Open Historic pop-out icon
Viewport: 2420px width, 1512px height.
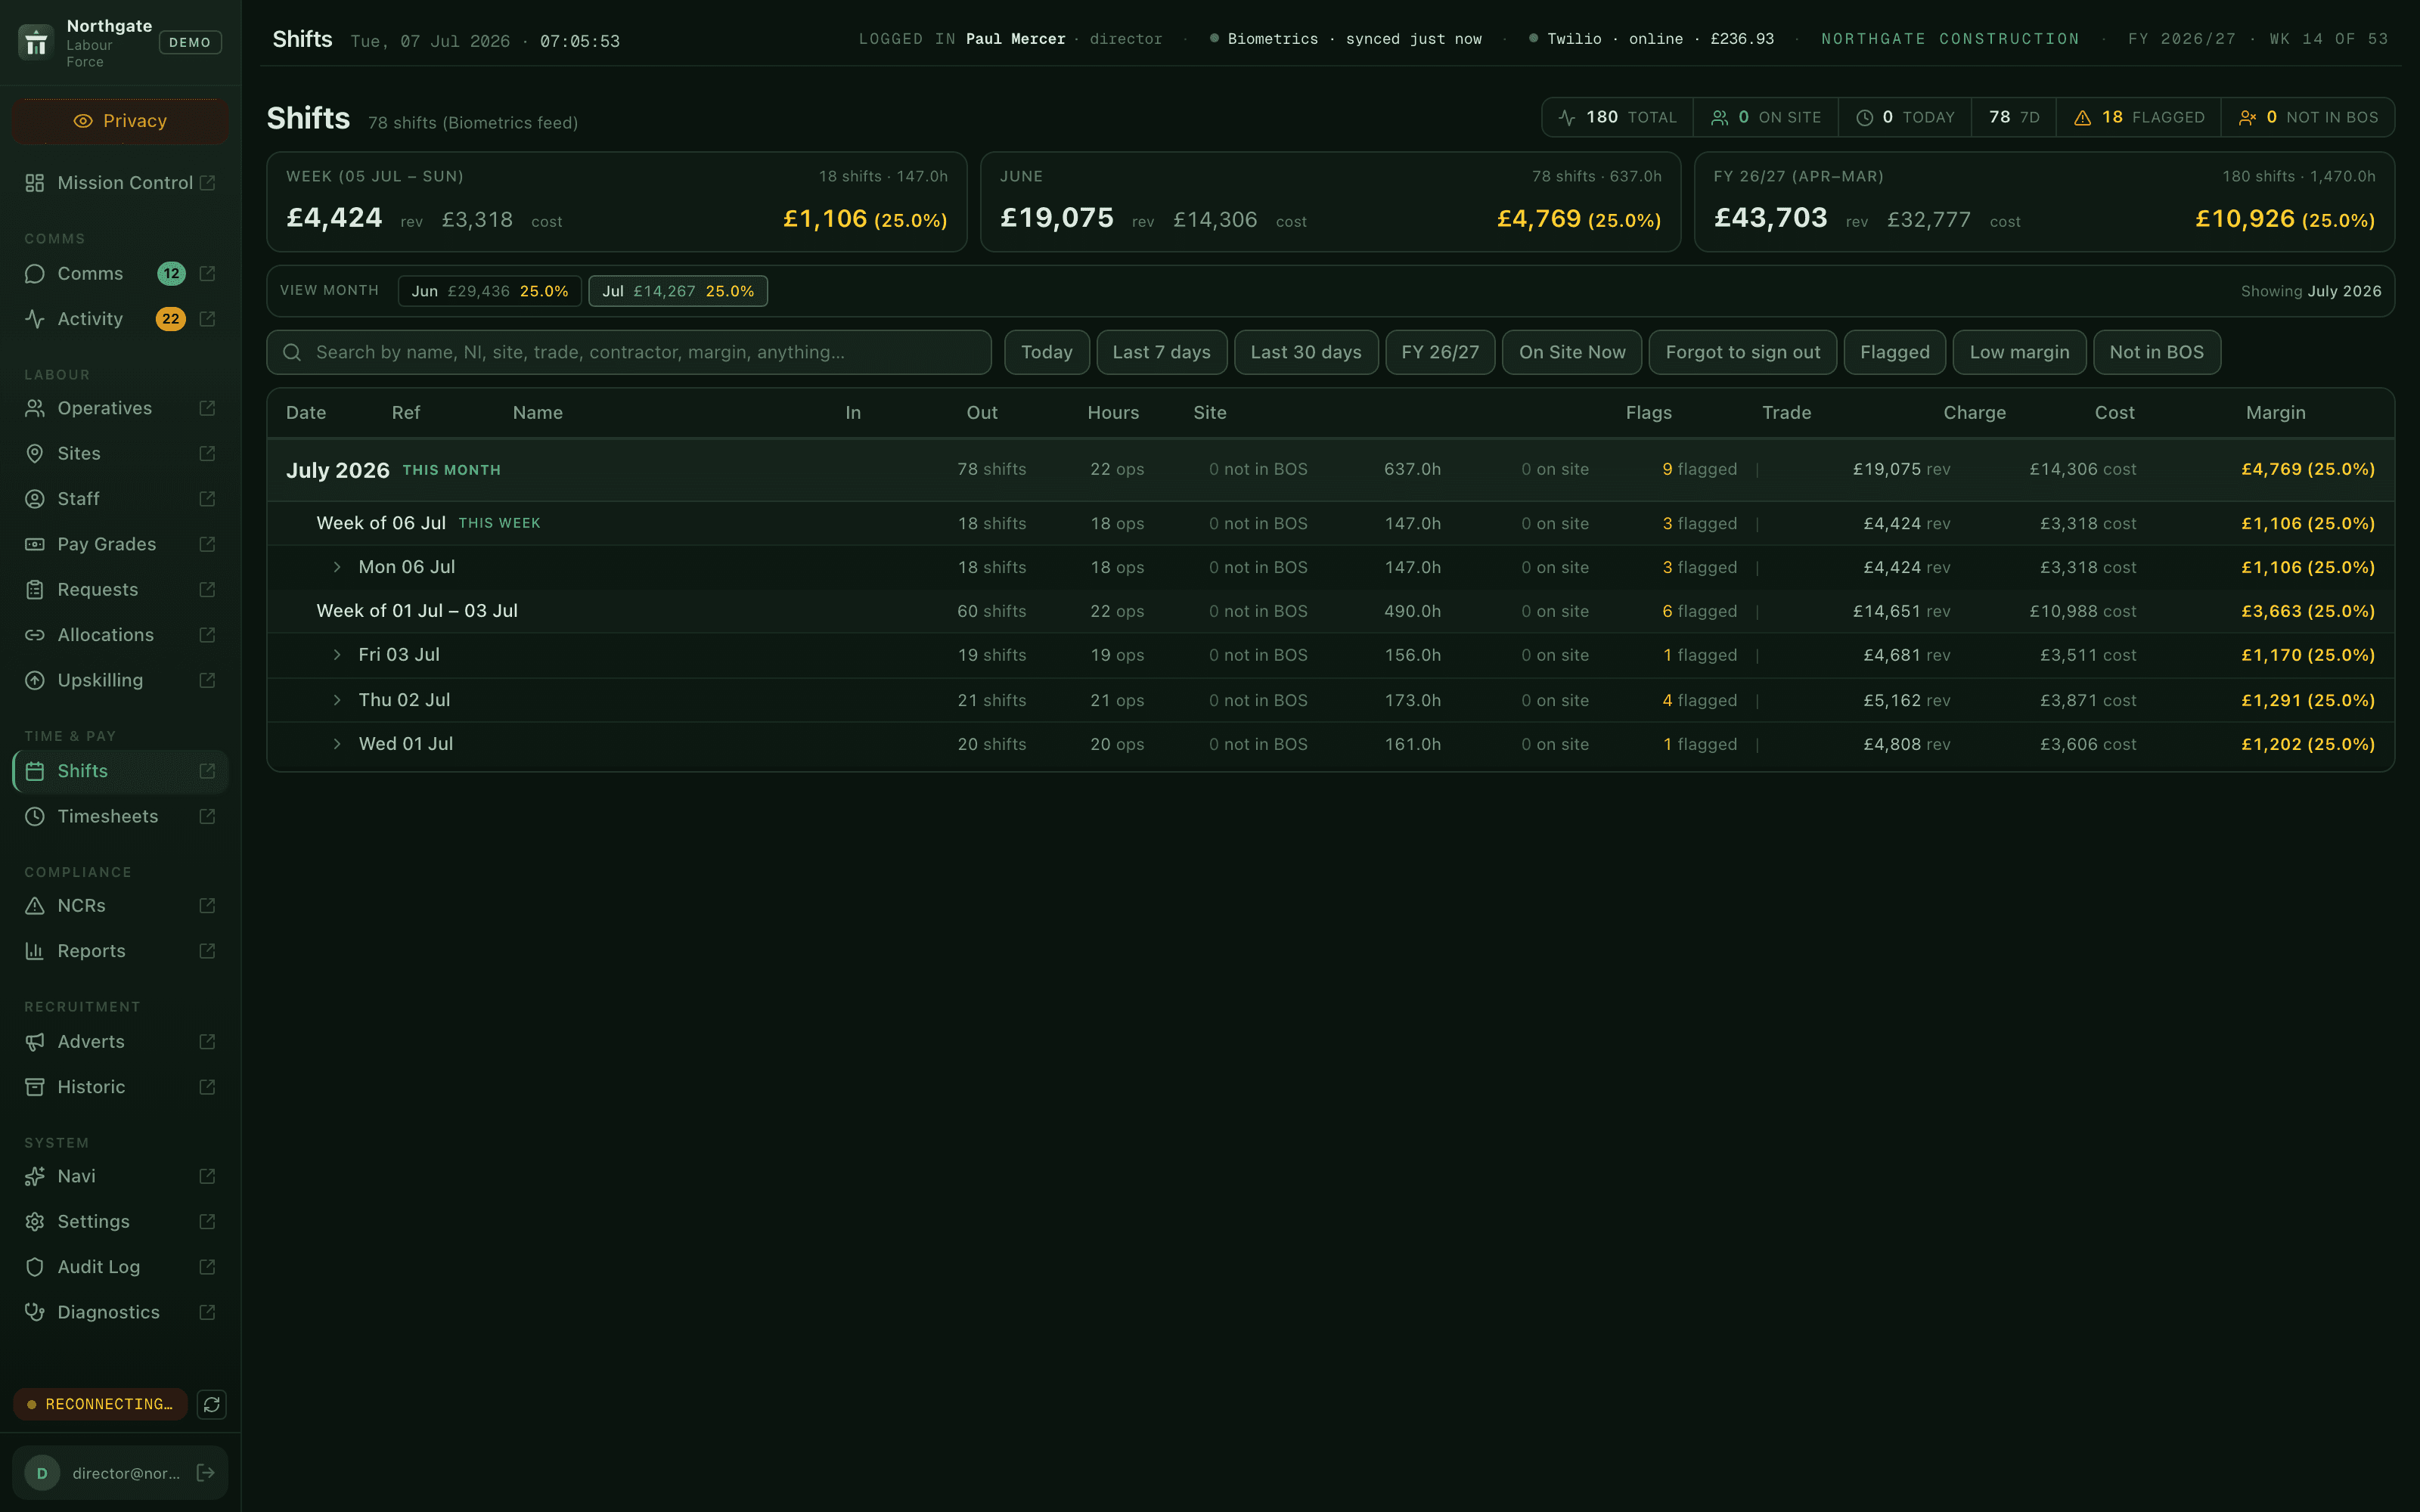click(x=207, y=1087)
